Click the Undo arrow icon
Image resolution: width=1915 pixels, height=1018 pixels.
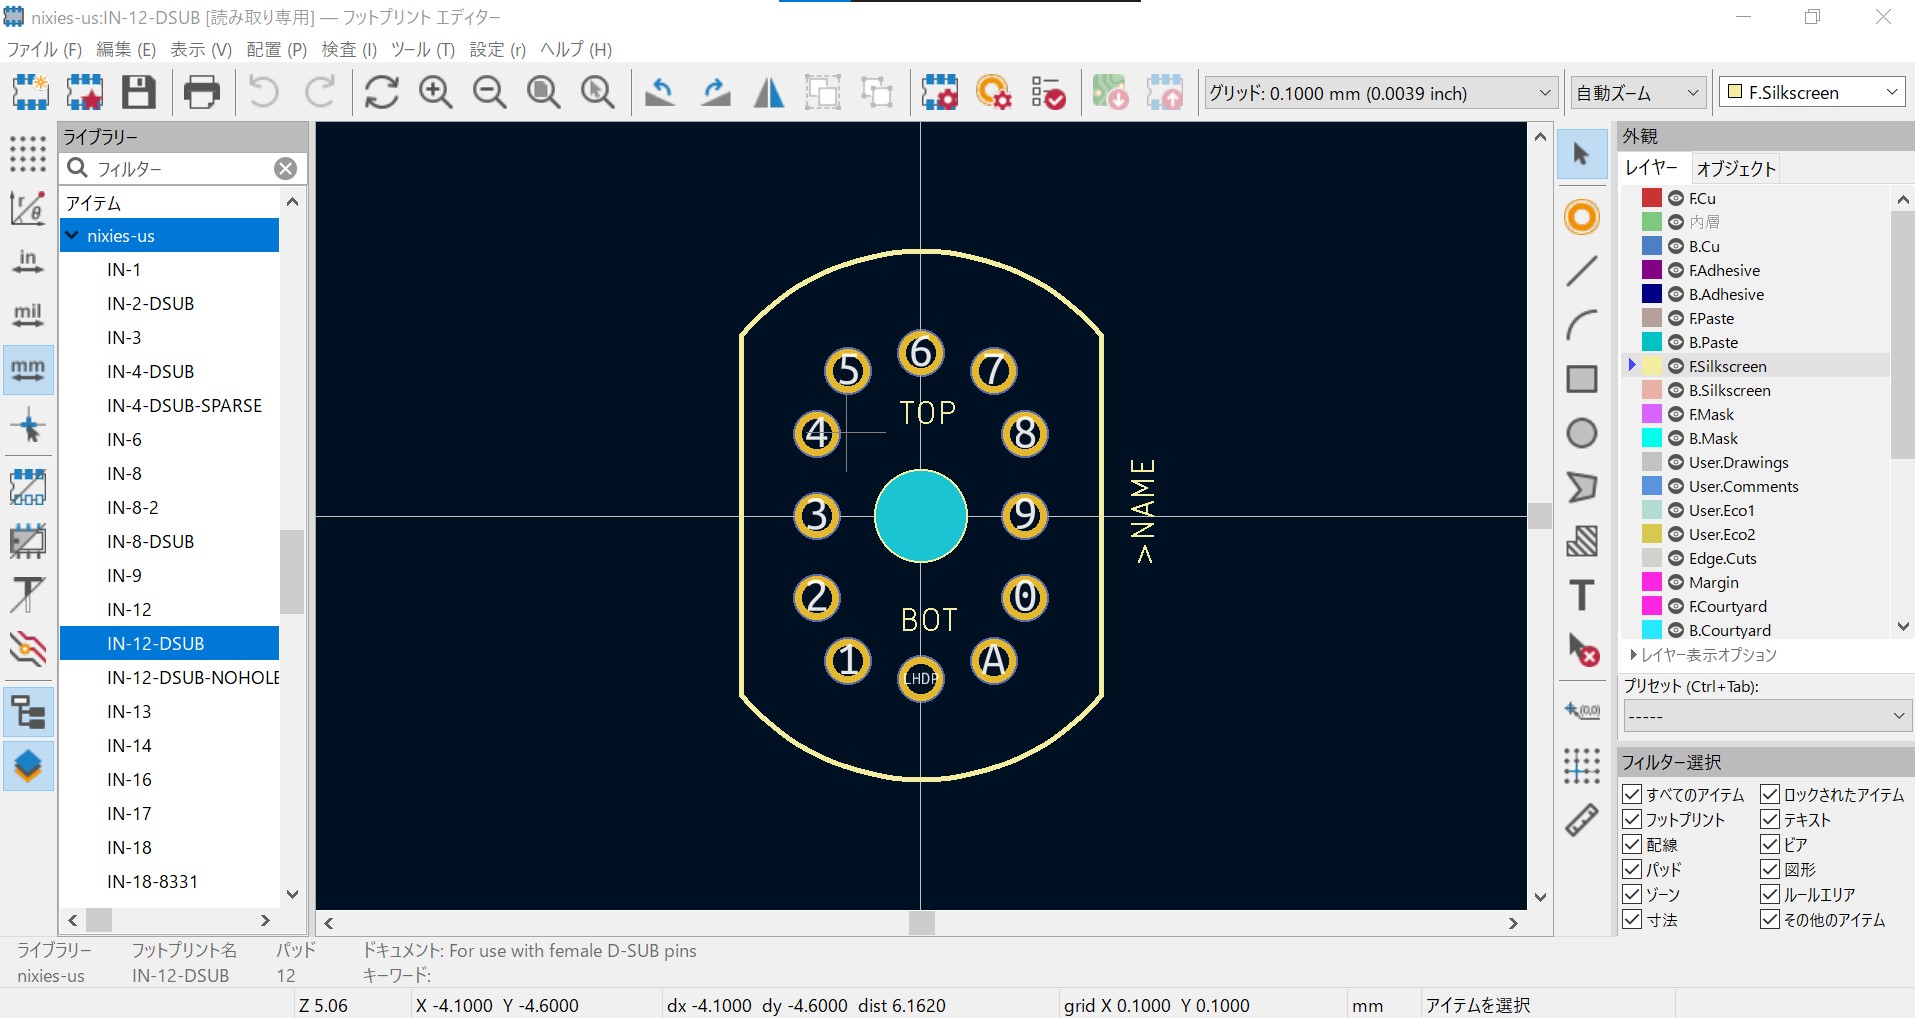click(x=264, y=93)
